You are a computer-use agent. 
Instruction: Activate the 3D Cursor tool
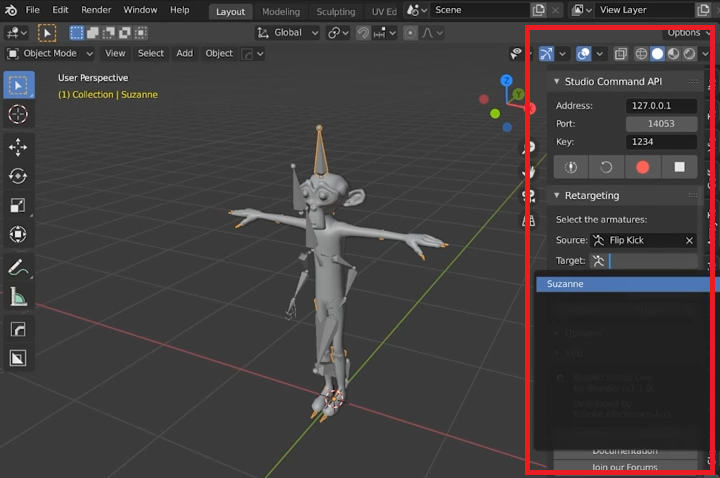pyautogui.click(x=18, y=114)
